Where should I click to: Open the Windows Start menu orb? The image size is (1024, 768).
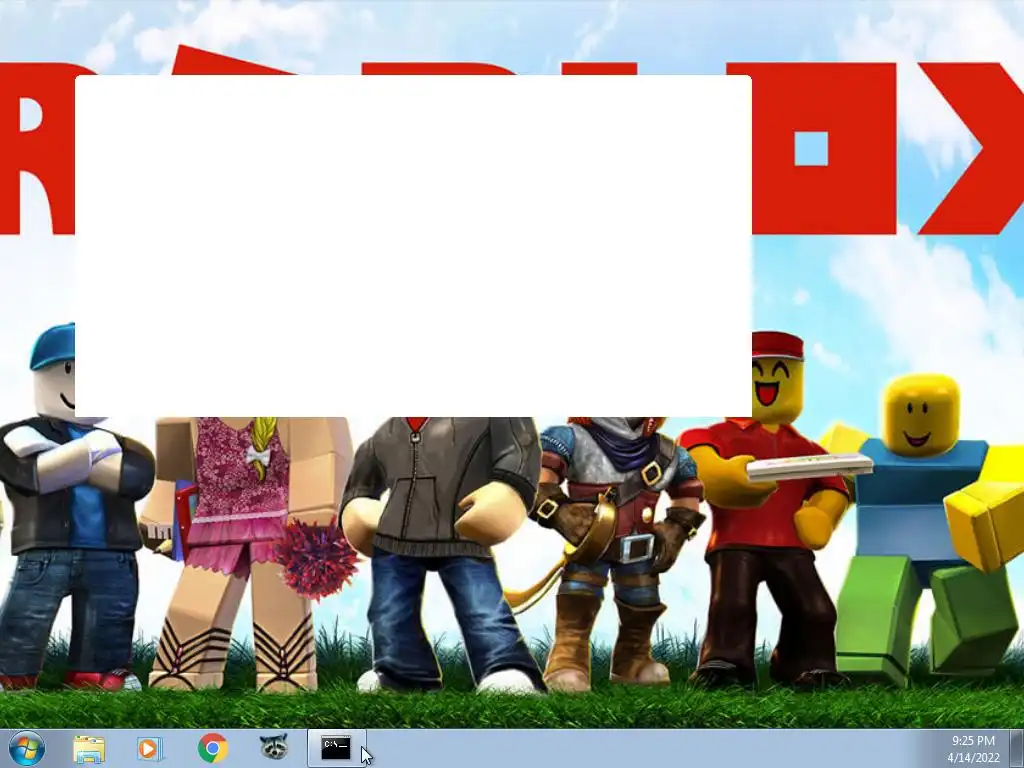coord(27,748)
